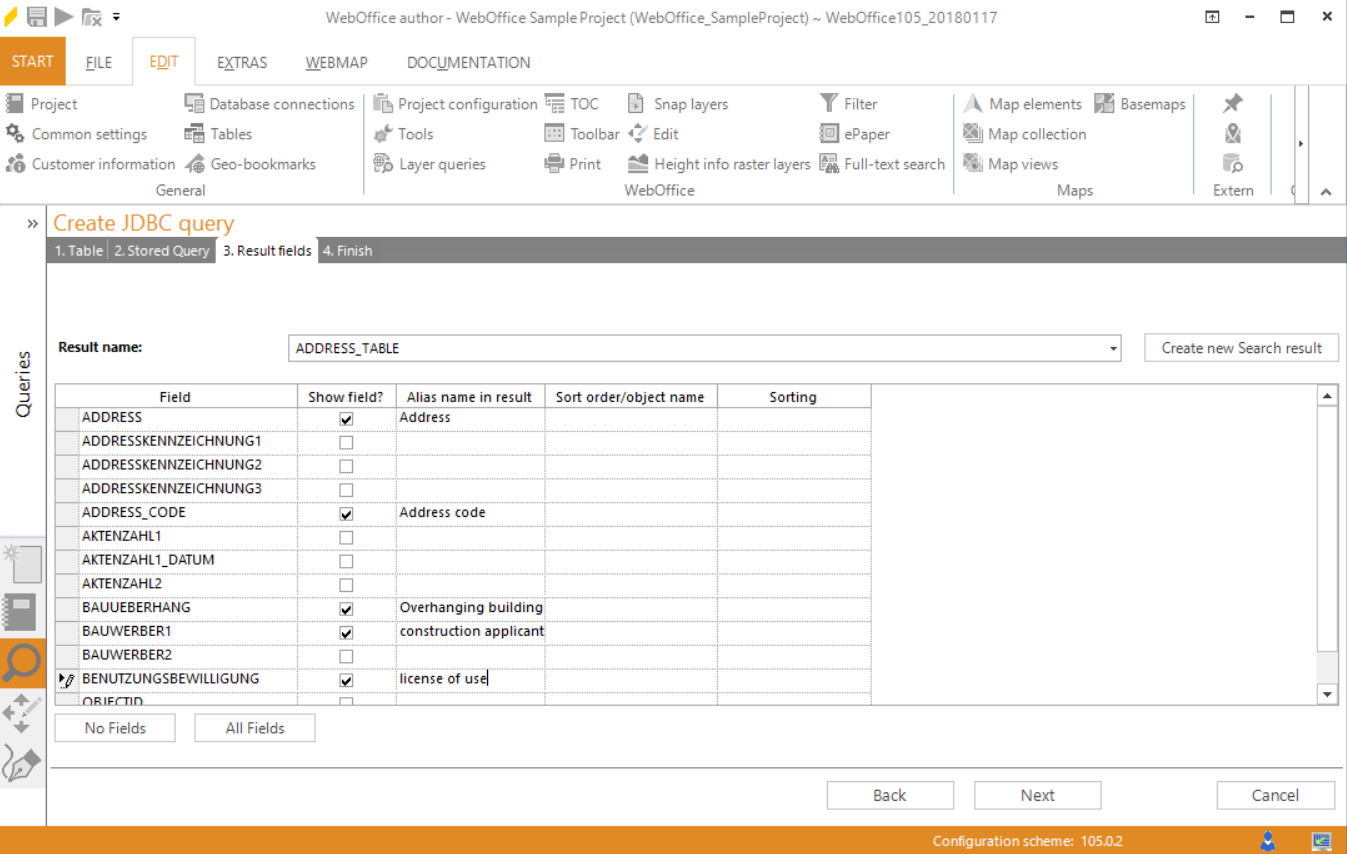
Task: Open the Print configuration tool
Action: click(x=572, y=163)
